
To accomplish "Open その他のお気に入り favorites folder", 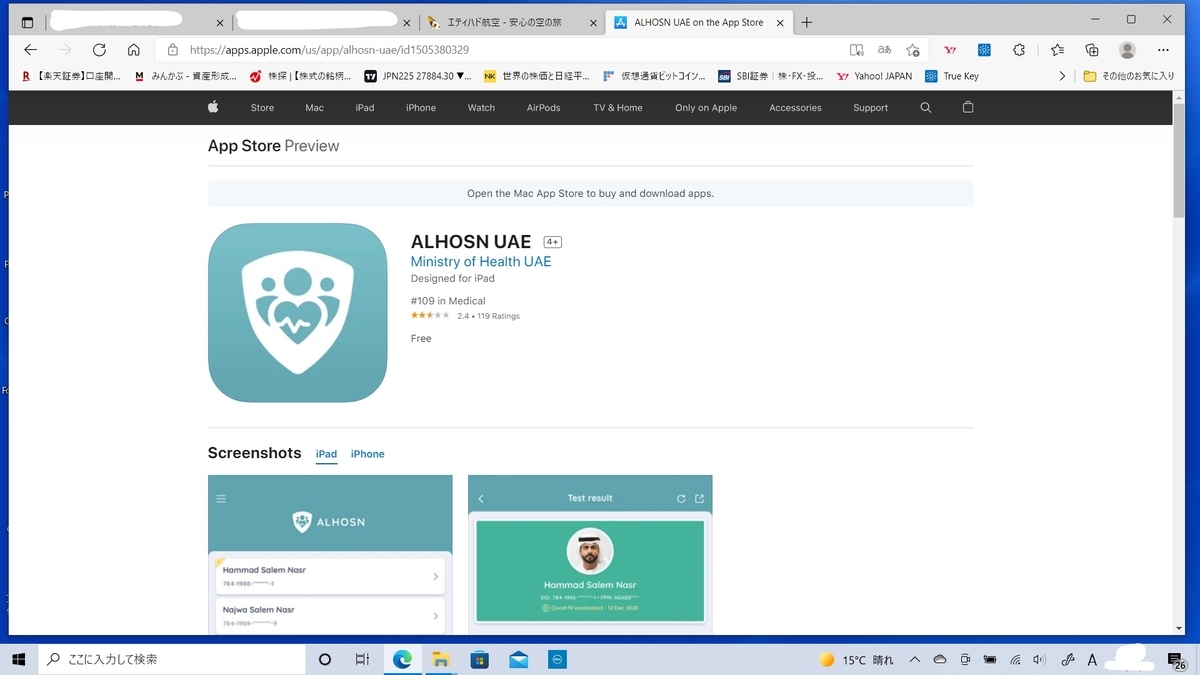I will (x=1130, y=76).
